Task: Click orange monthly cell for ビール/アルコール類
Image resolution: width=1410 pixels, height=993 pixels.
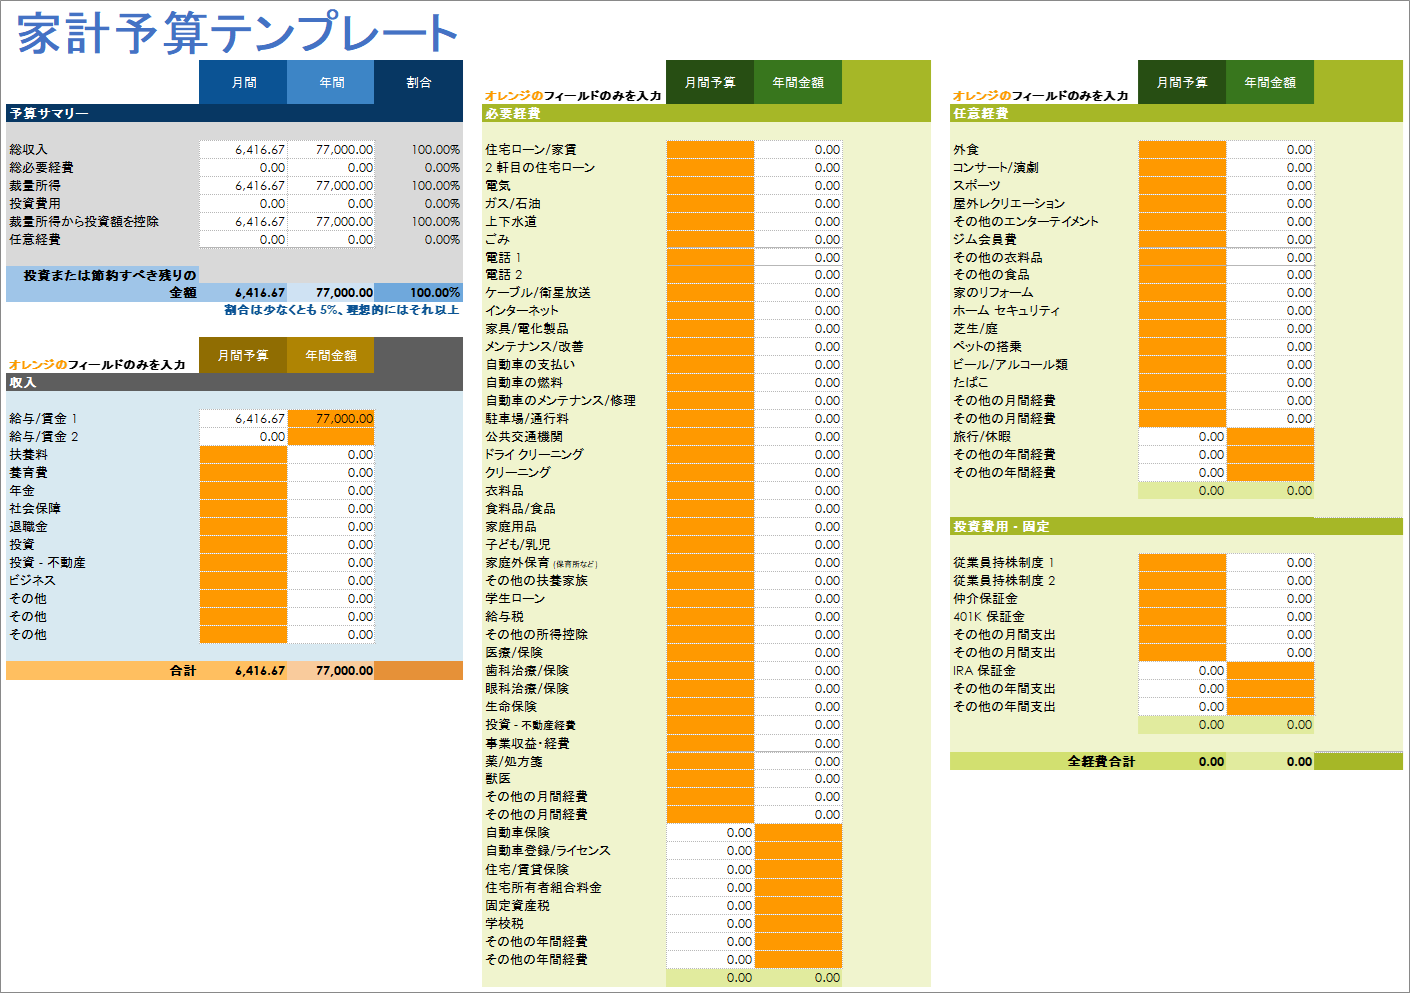Action: (x=1182, y=364)
